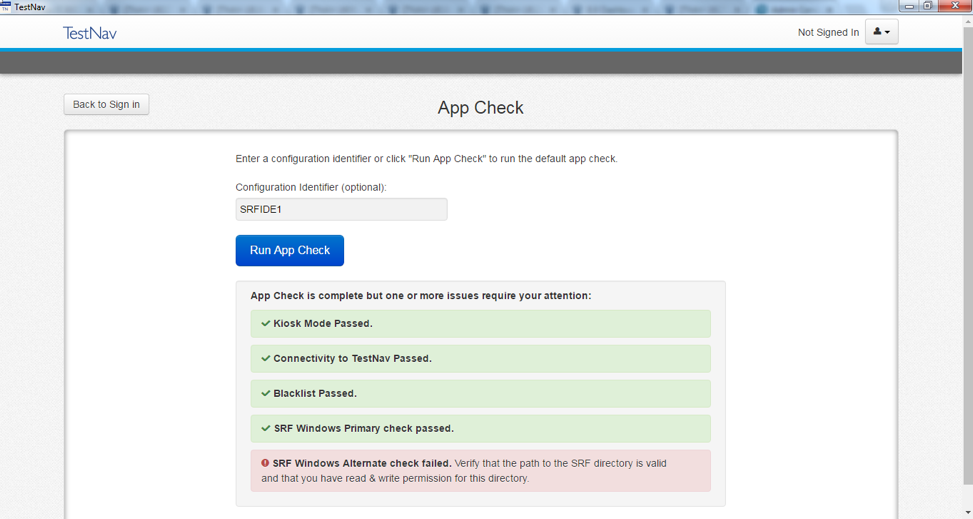Click the App Check page heading
This screenshot has height=519, width=973.
pyautogui.click(x=480, y=107)
